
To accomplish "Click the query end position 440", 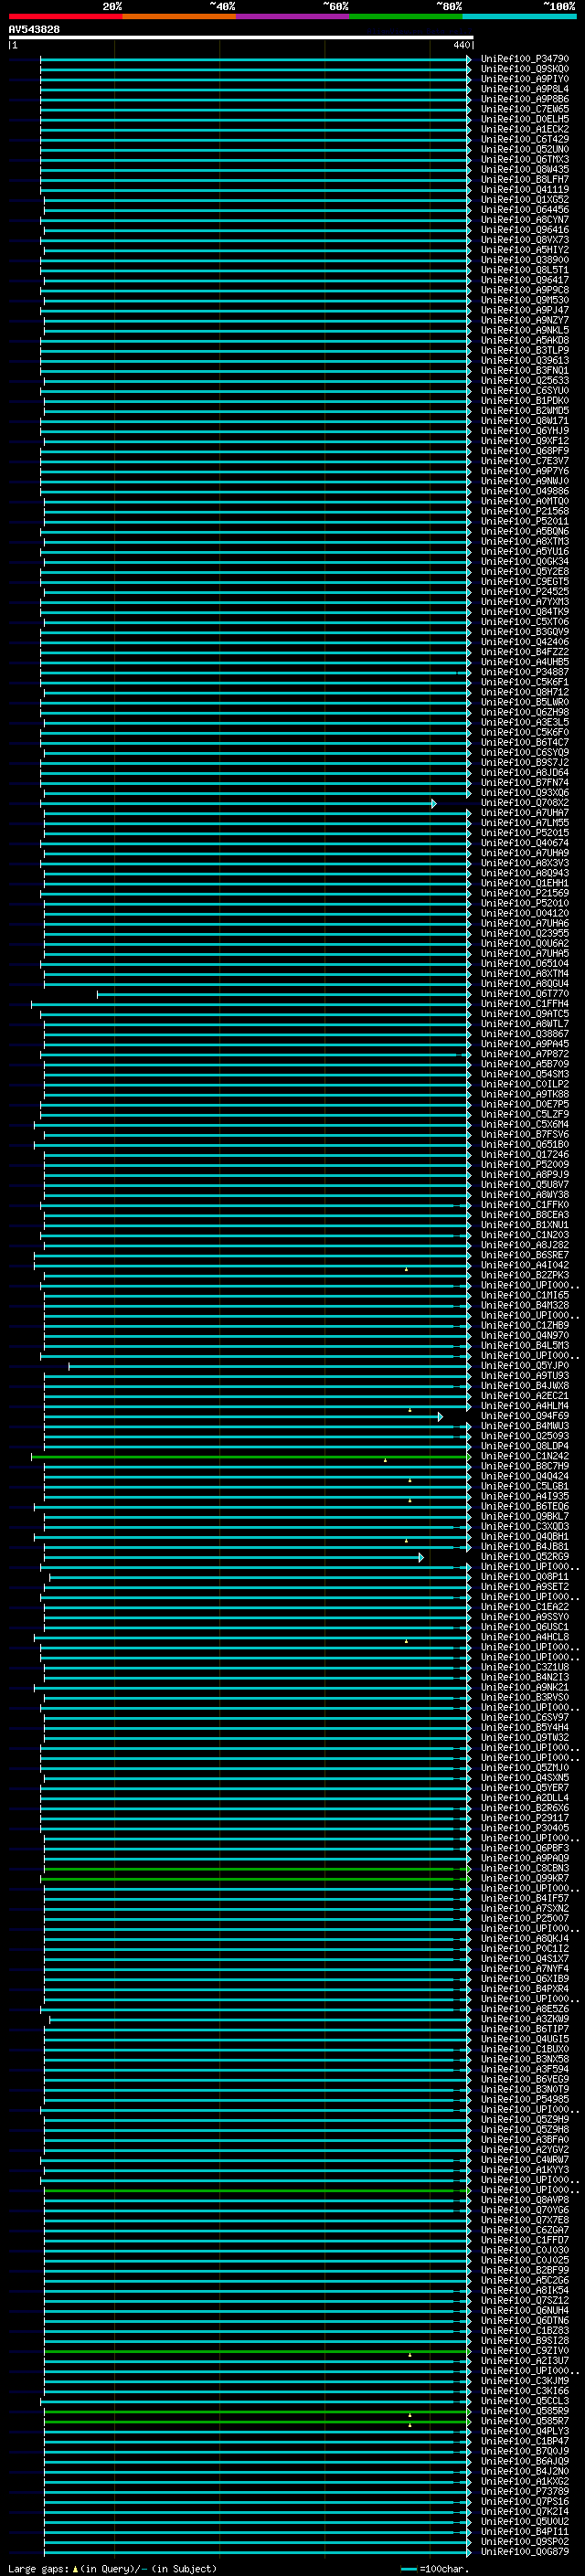I will click(461, 45).
